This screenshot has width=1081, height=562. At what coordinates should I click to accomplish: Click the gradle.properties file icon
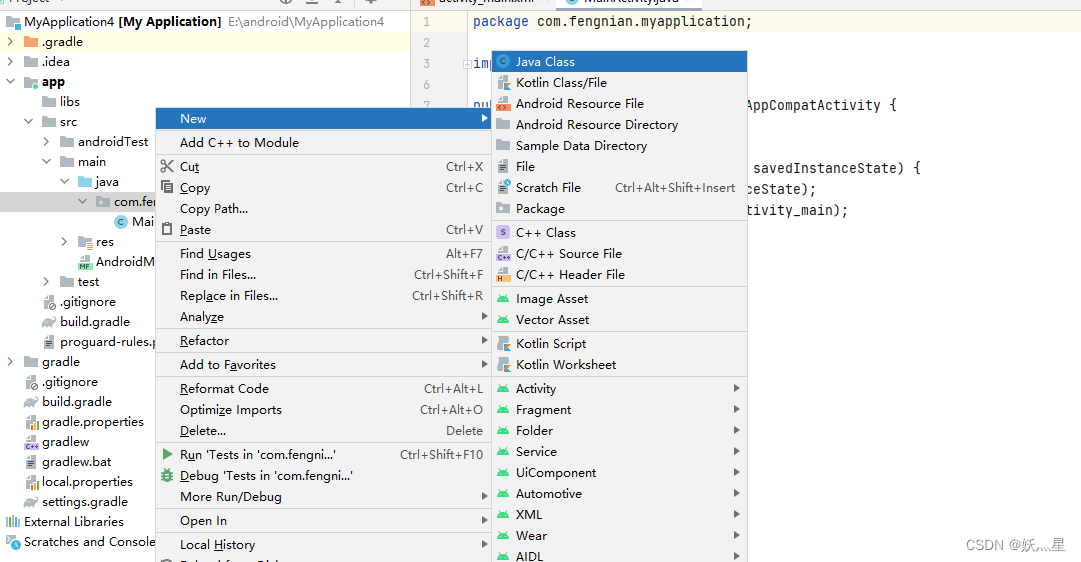[x=32, y=422]
